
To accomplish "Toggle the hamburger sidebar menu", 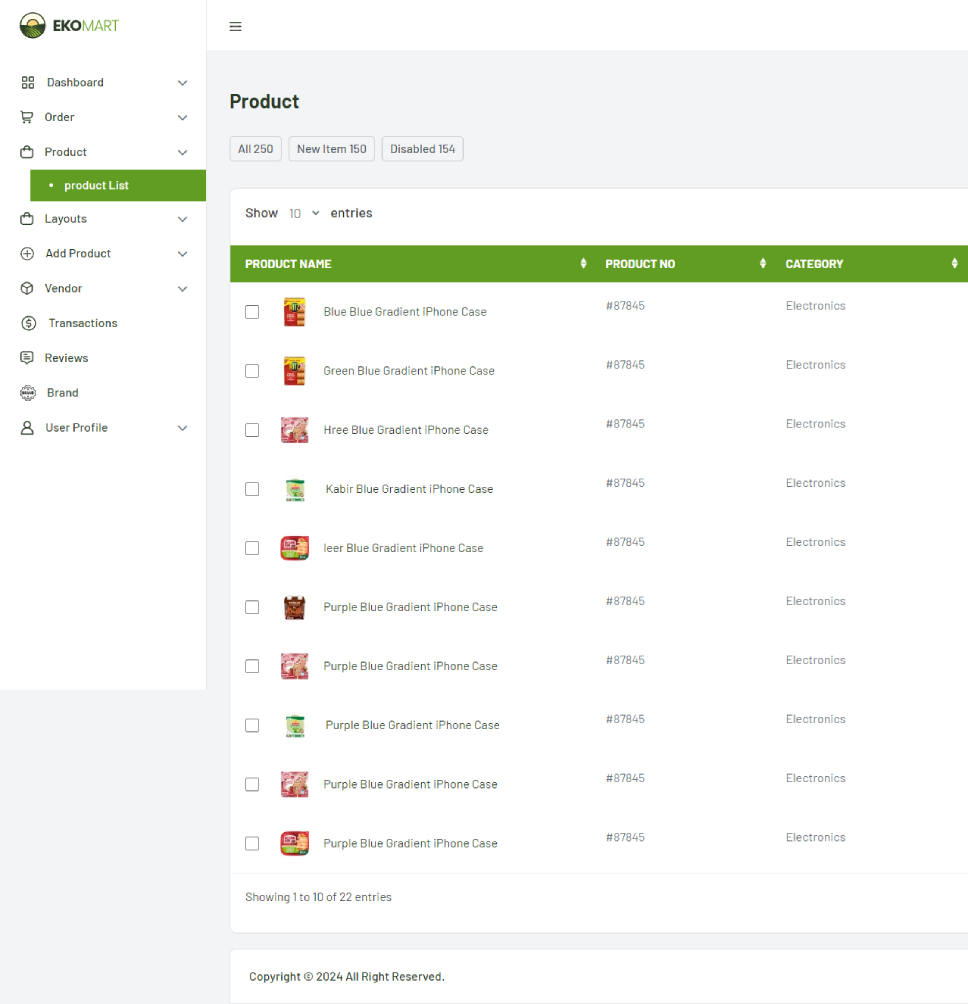I will [236, 26].
